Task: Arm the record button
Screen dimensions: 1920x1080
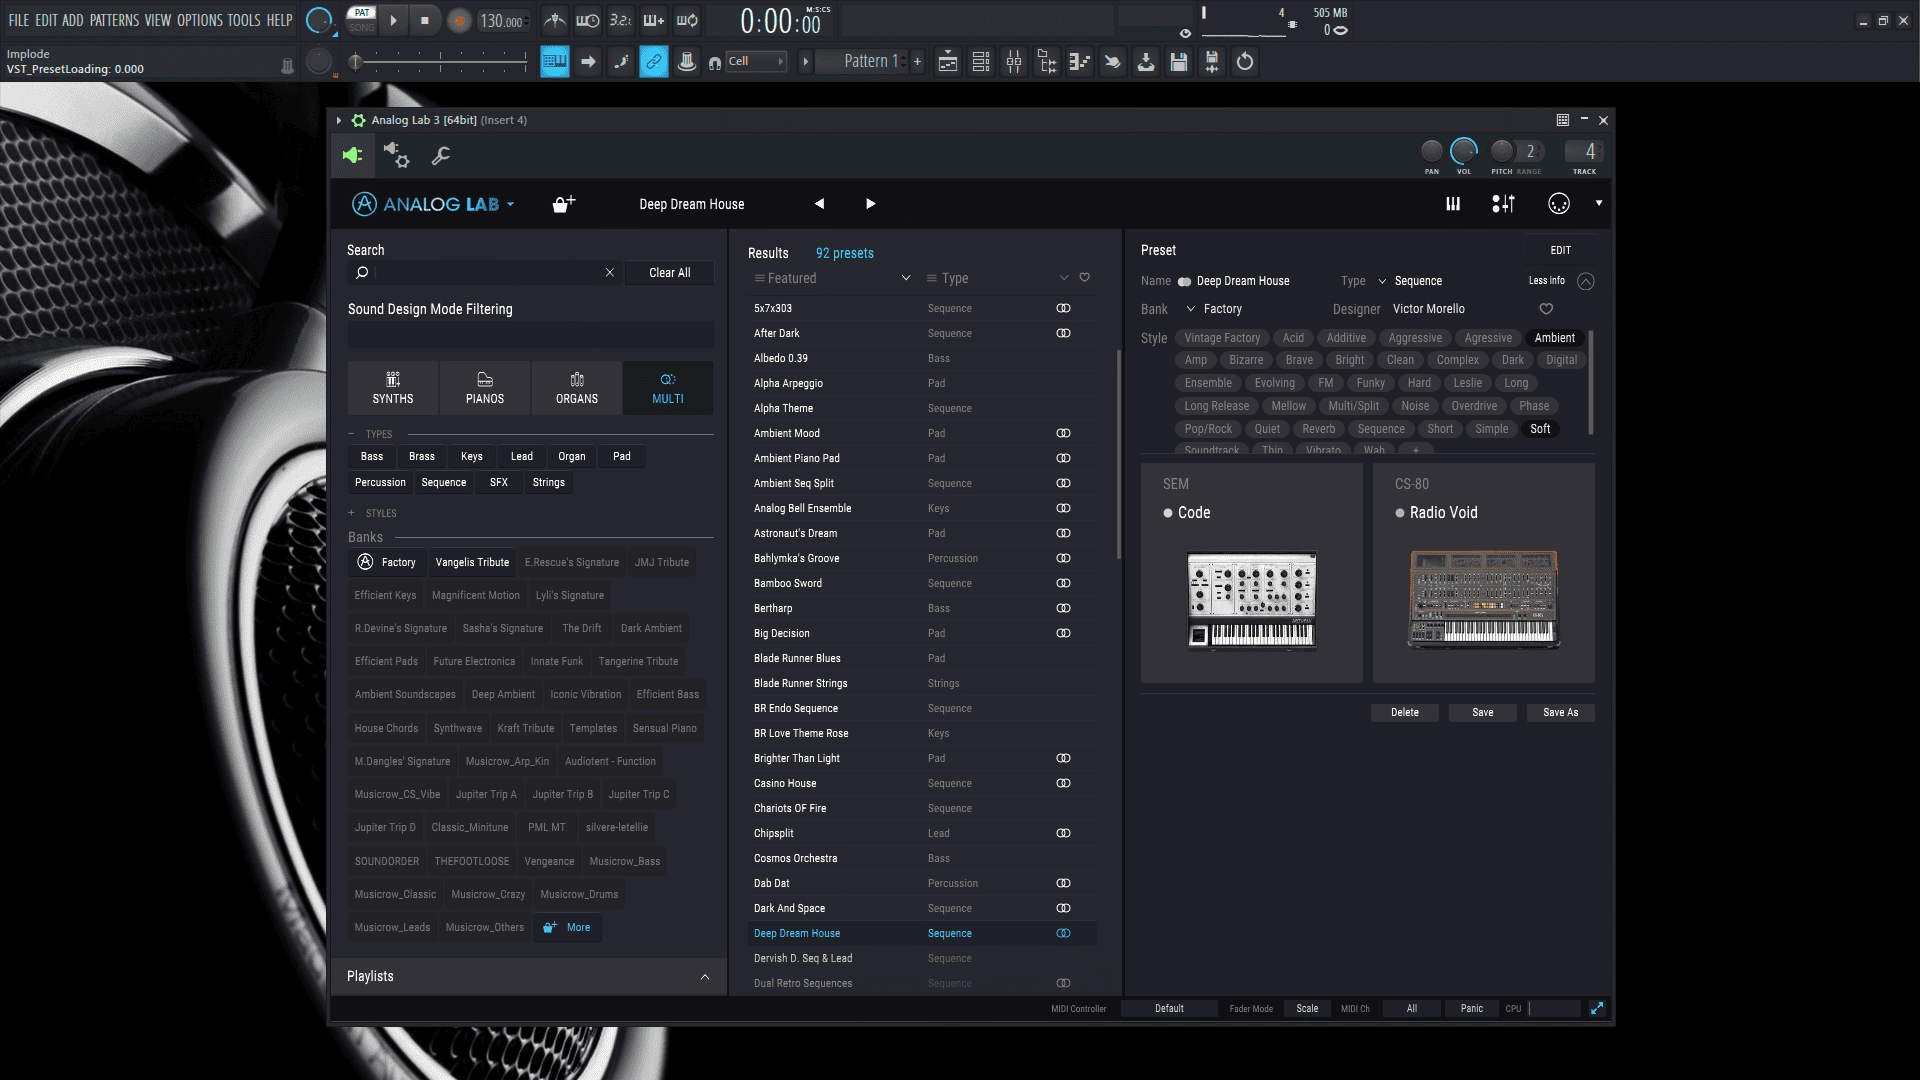Action: [459, 21]
